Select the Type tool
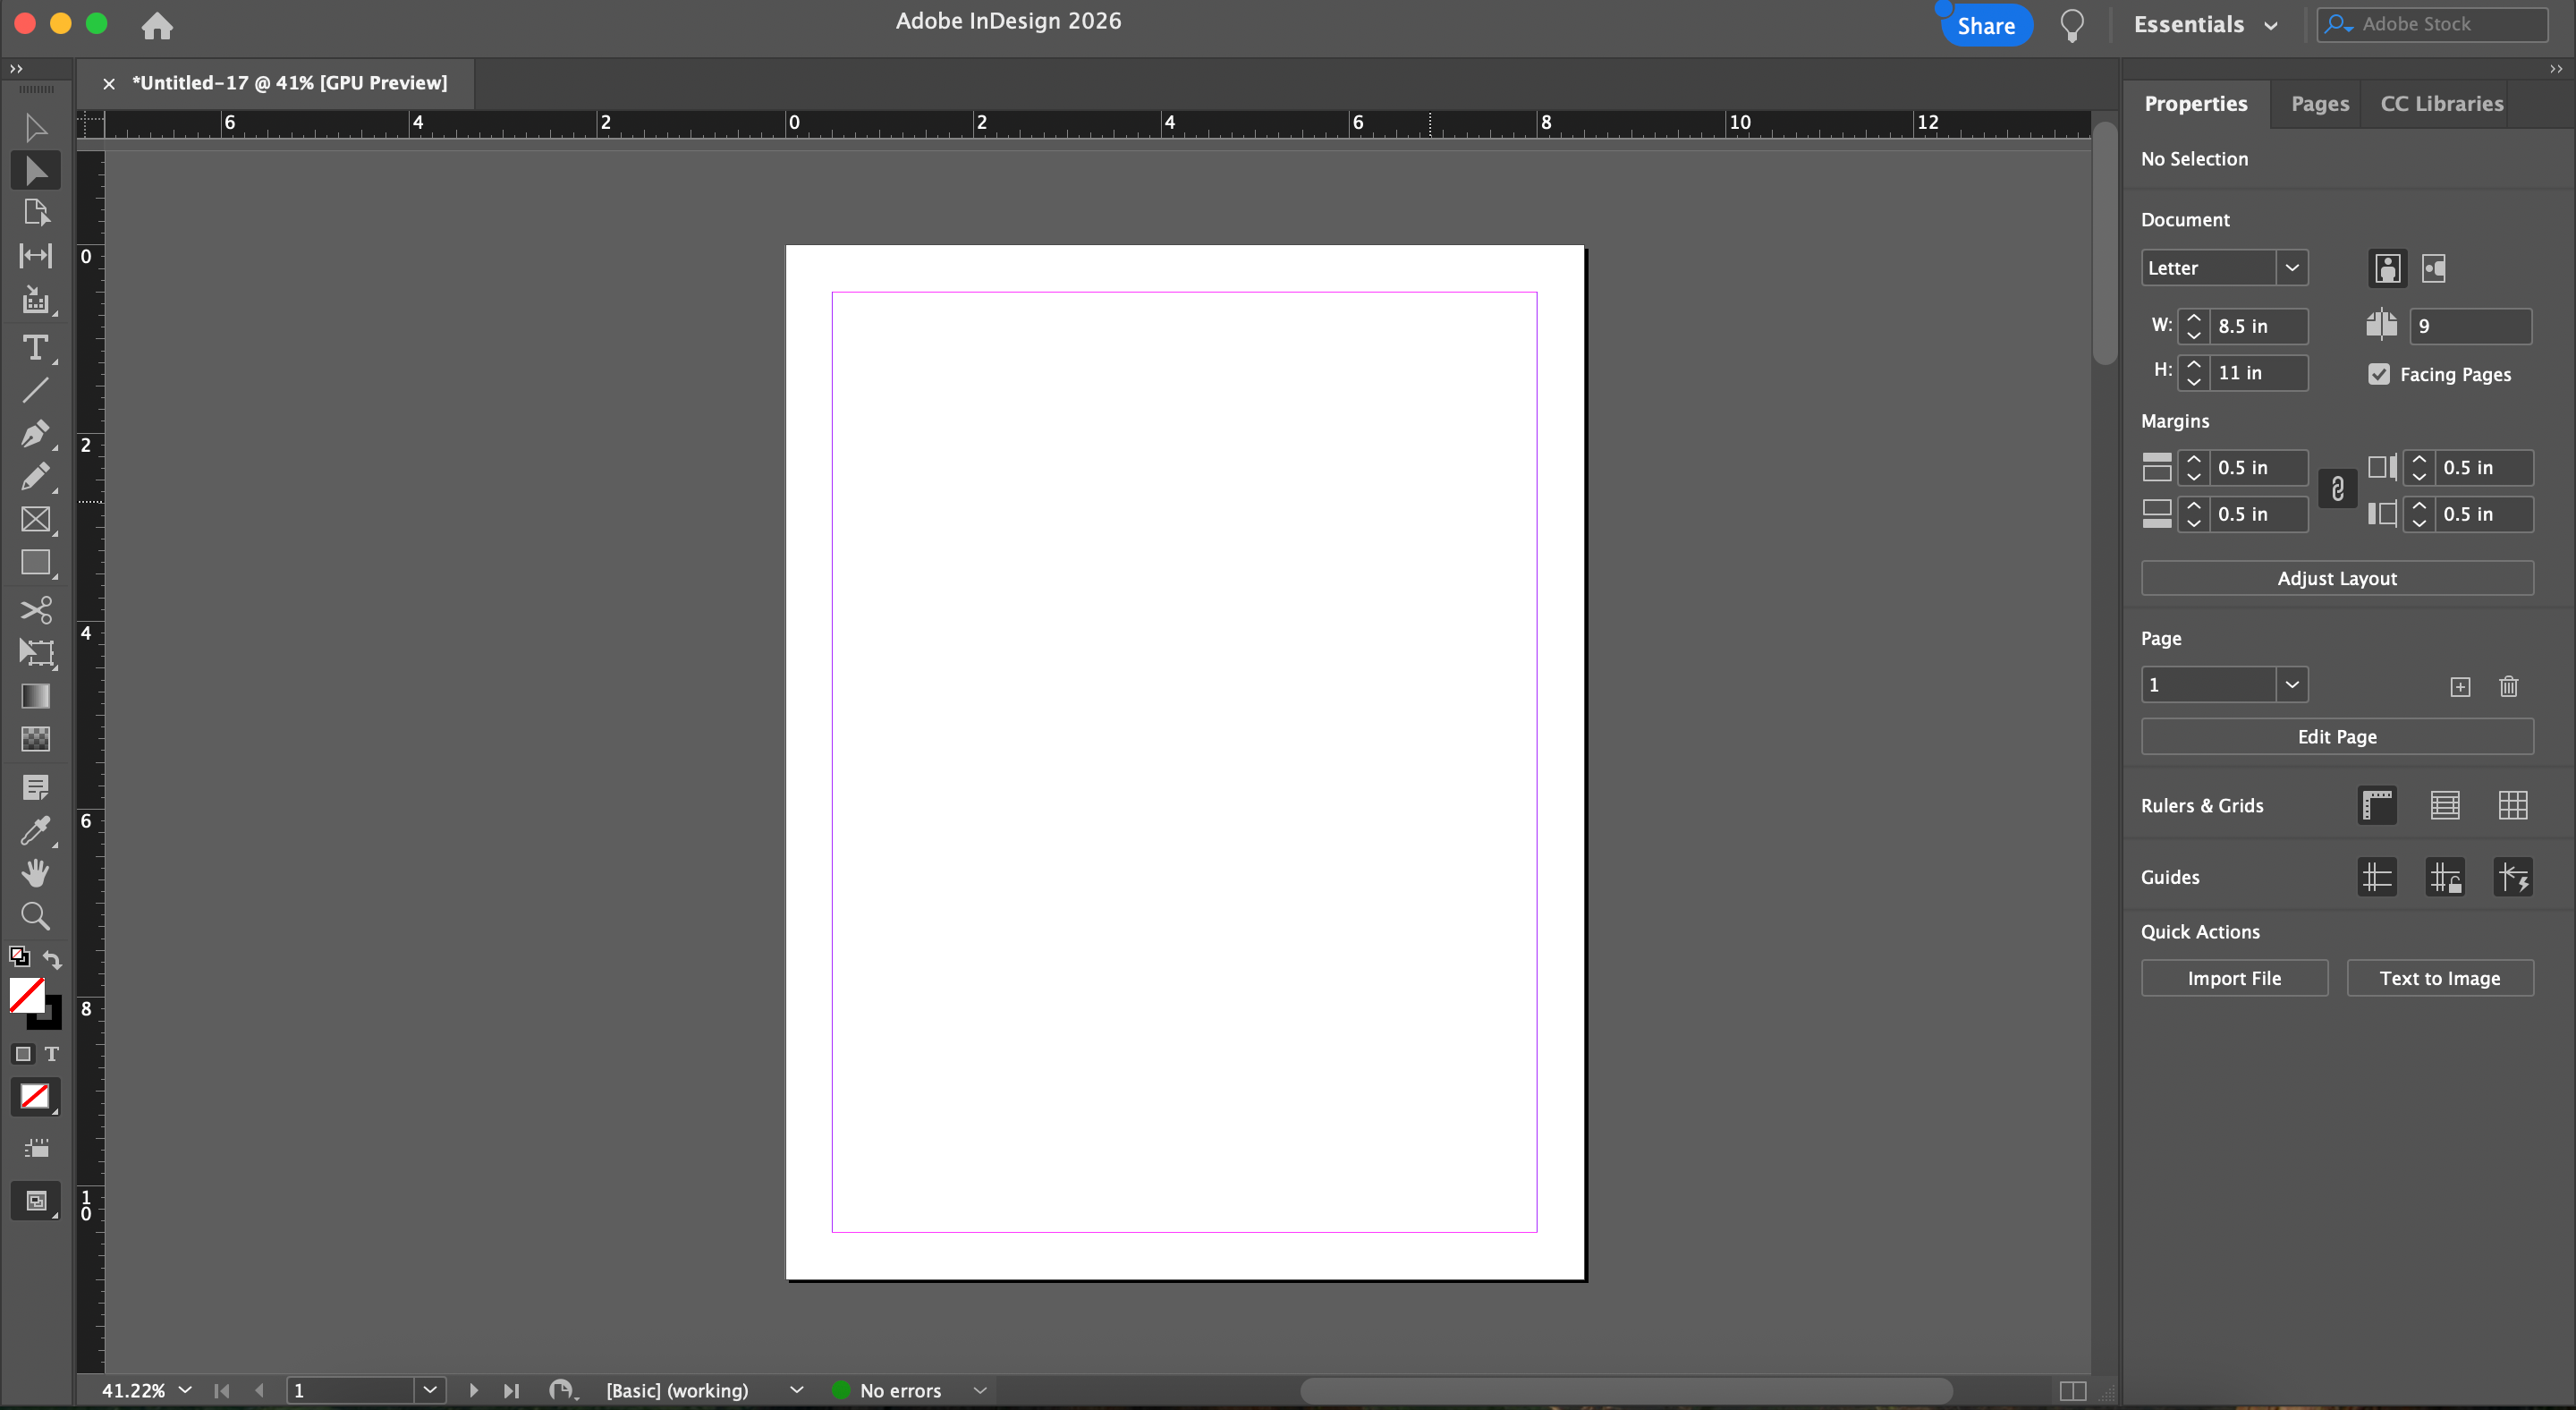Image resolution: width=2576 pixels, height=1410 pixels. 35,348
